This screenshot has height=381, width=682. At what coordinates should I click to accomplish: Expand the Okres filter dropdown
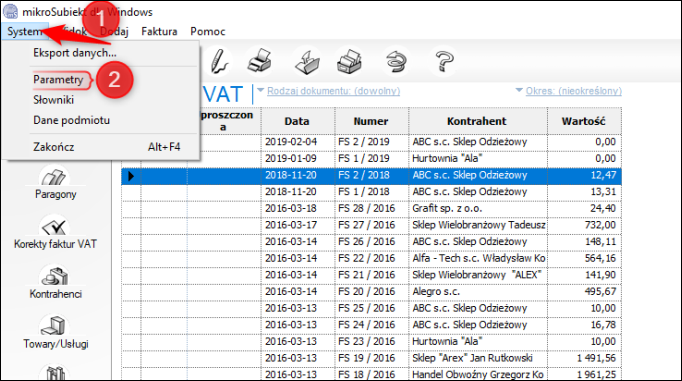click(569, 91)
